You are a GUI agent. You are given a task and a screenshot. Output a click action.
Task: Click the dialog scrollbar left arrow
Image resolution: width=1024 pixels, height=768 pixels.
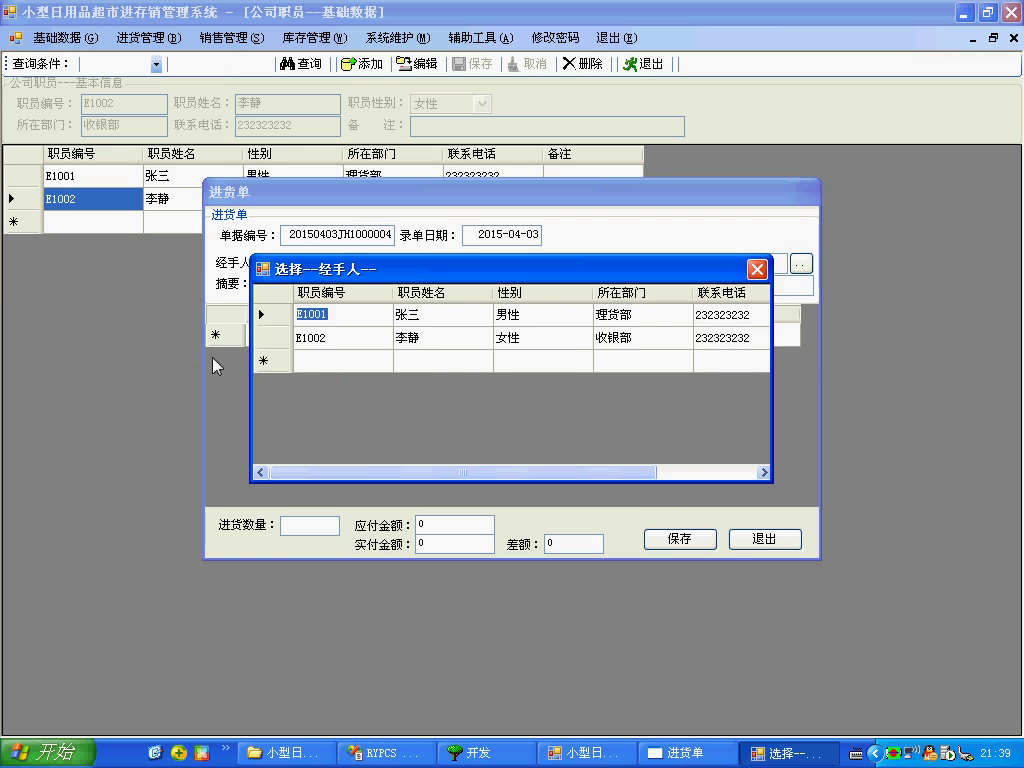point(261,472)
